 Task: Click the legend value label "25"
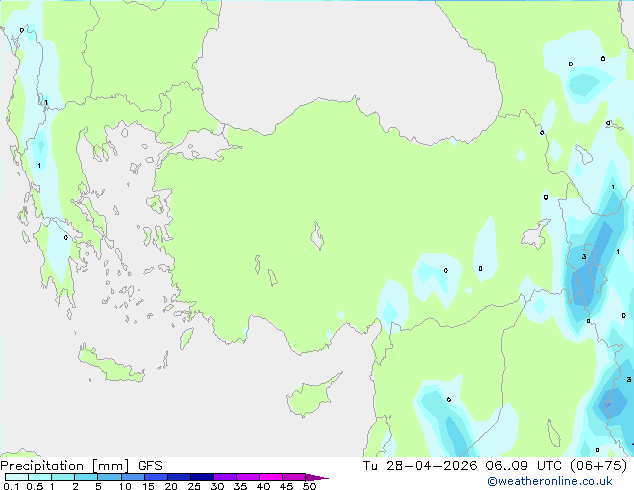(194, 486)
